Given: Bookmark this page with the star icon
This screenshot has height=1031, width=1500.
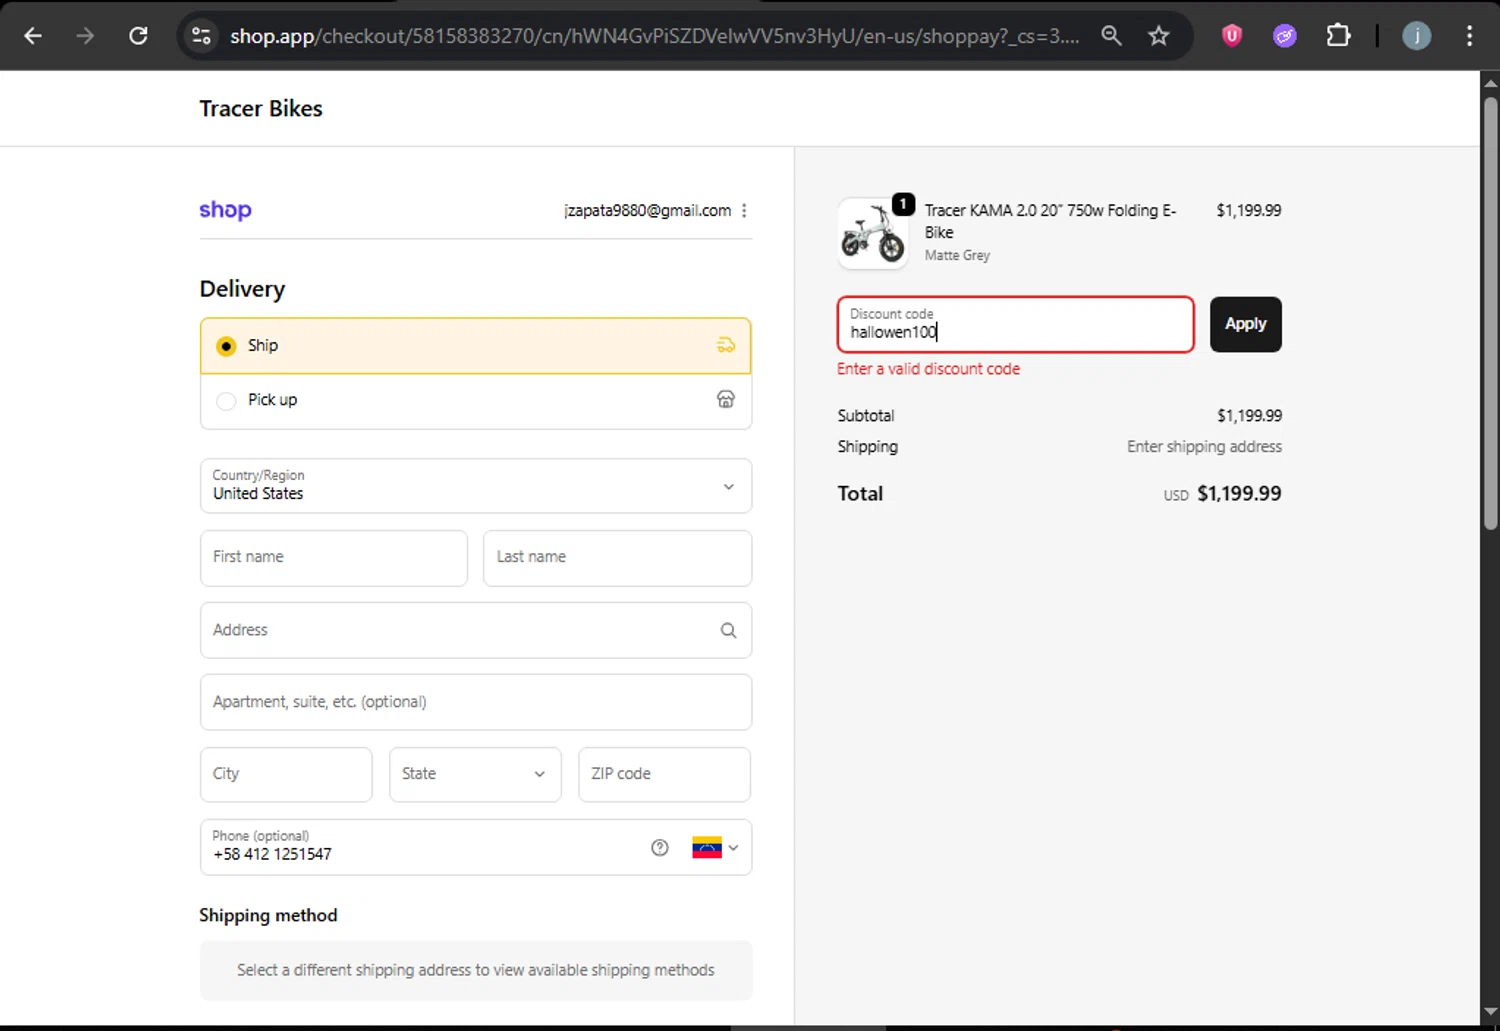Looking at the screenshot, I should [1158, 36].
